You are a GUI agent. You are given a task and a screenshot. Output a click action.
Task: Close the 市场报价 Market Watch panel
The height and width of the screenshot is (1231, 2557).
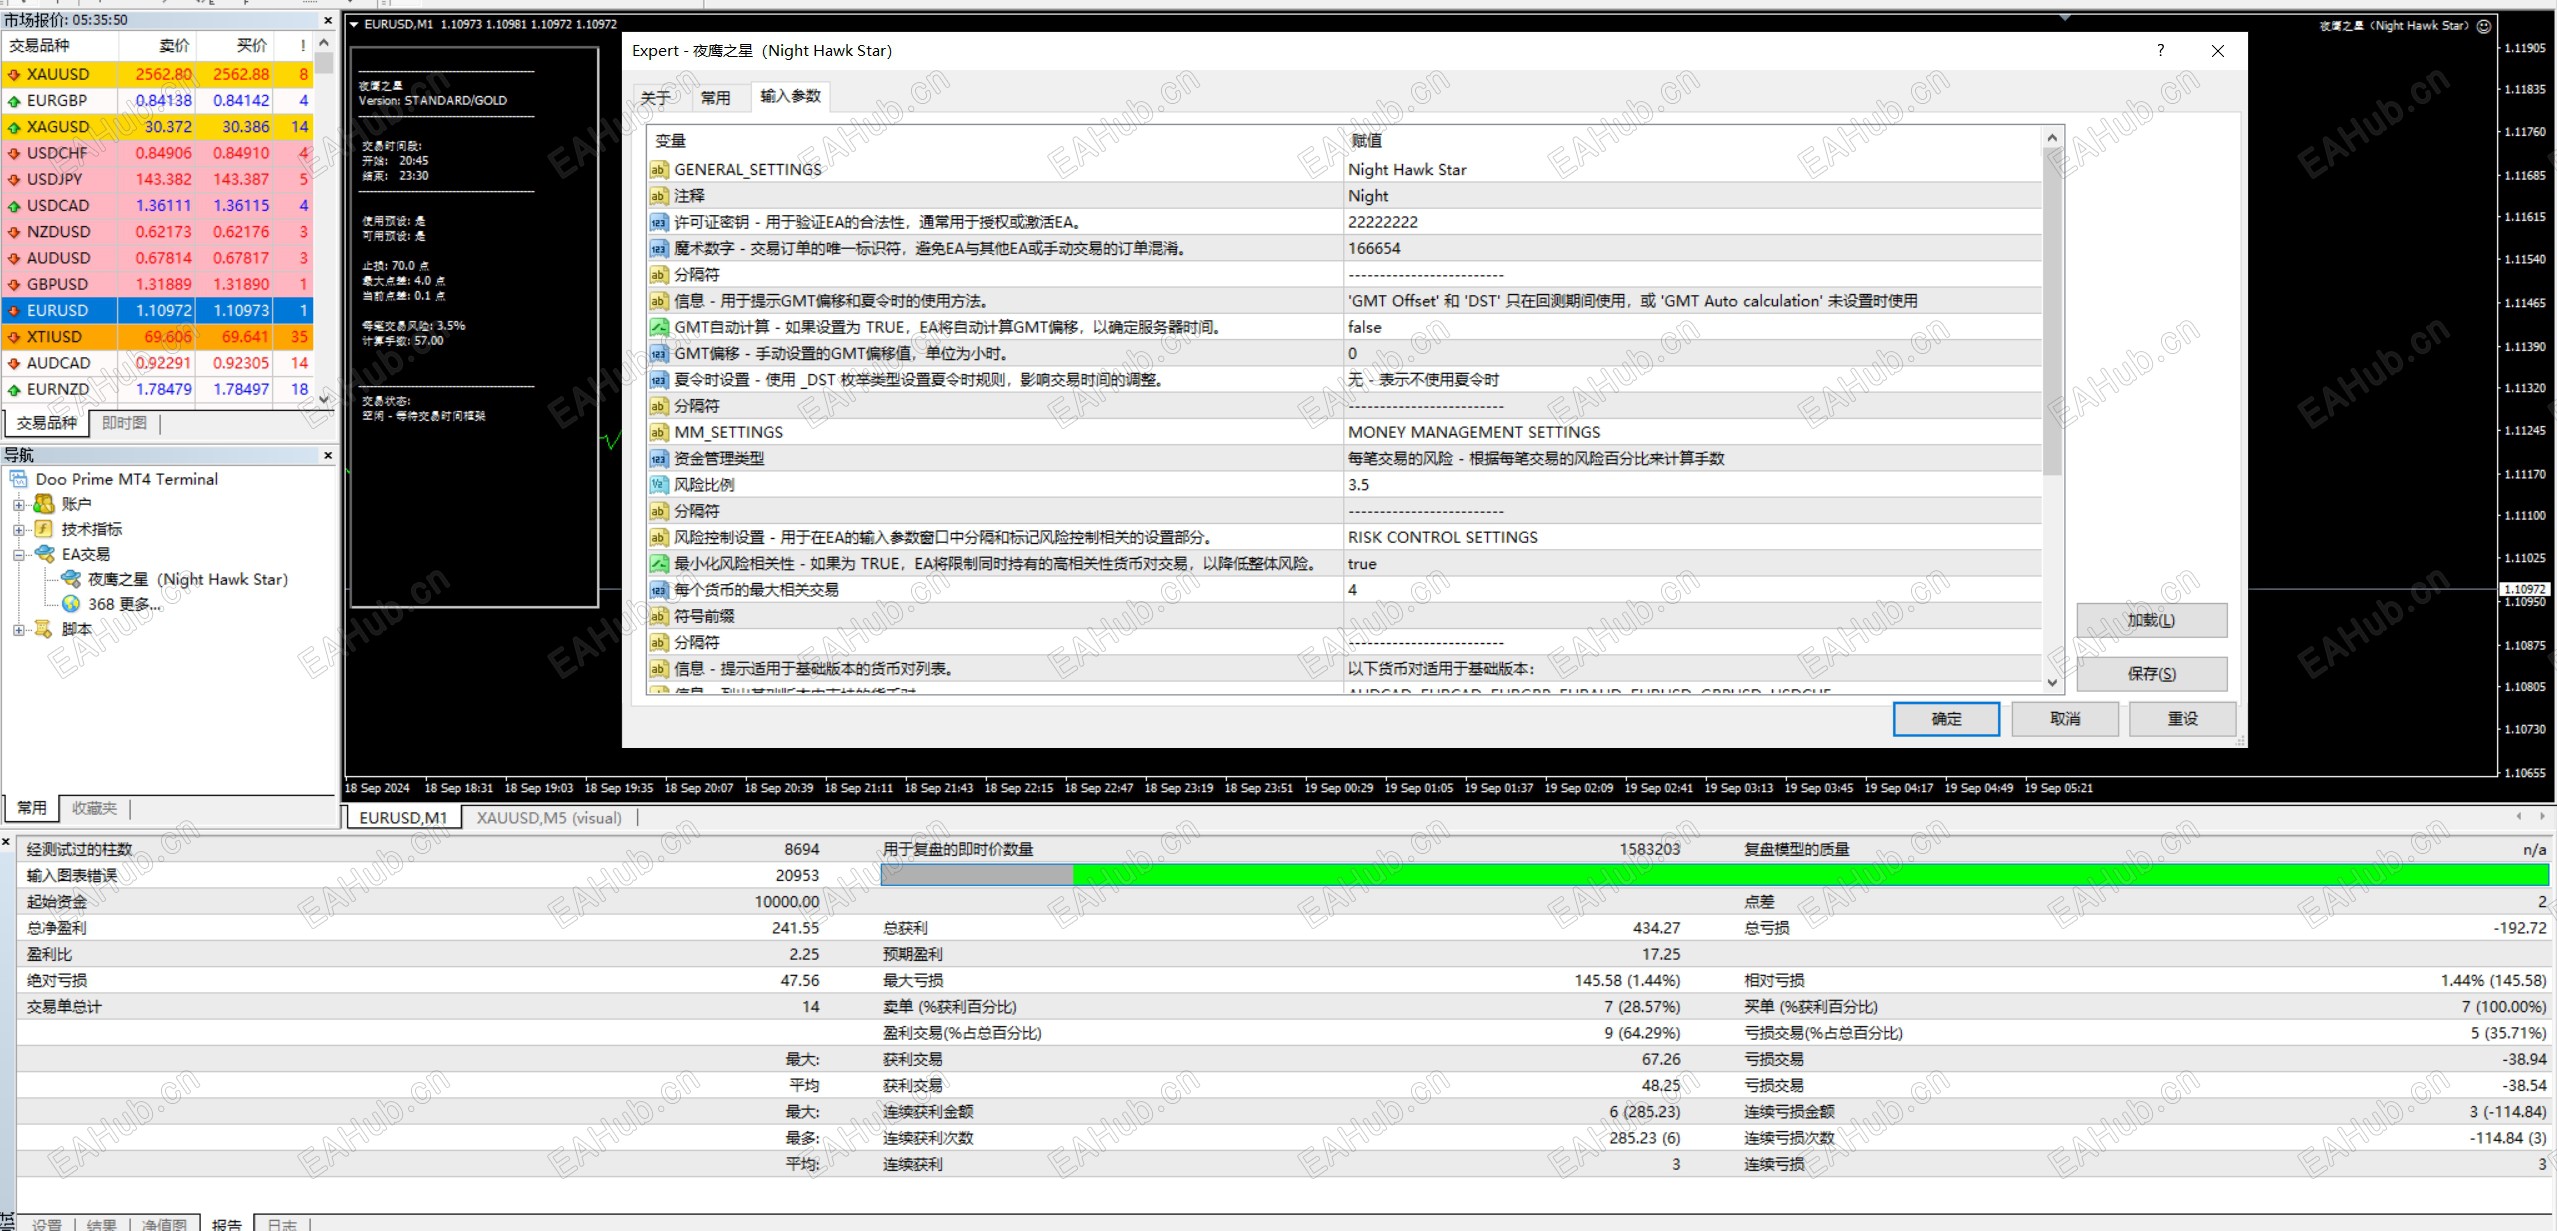[x=328, y=20]
